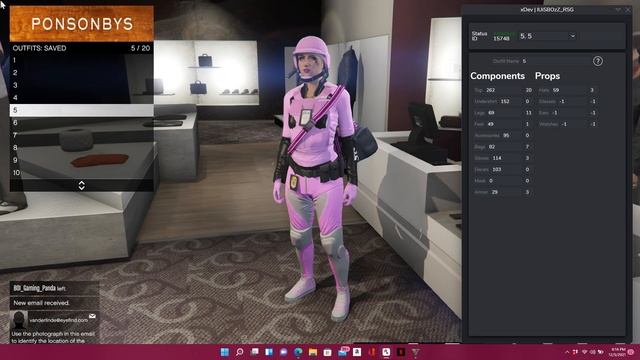This screenshot has height=360, width=640.
Task: Launch Microsoft Edge from taskbar
Action: coord(298,352)
